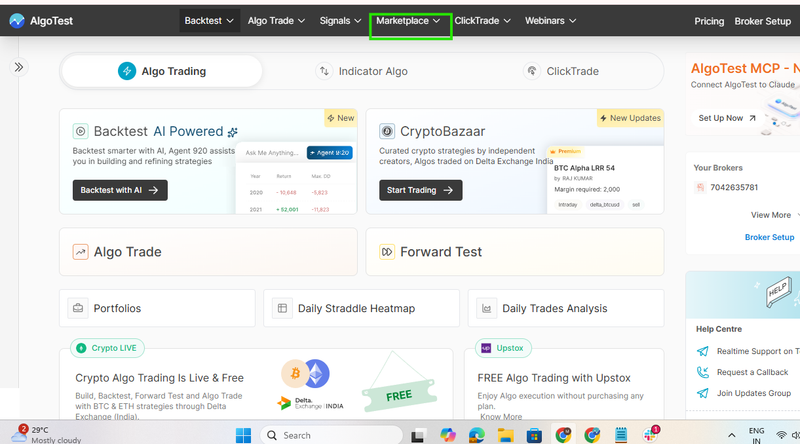800x444 pixels.
Task: Click the Start Trading button
Action: (420, 190)
